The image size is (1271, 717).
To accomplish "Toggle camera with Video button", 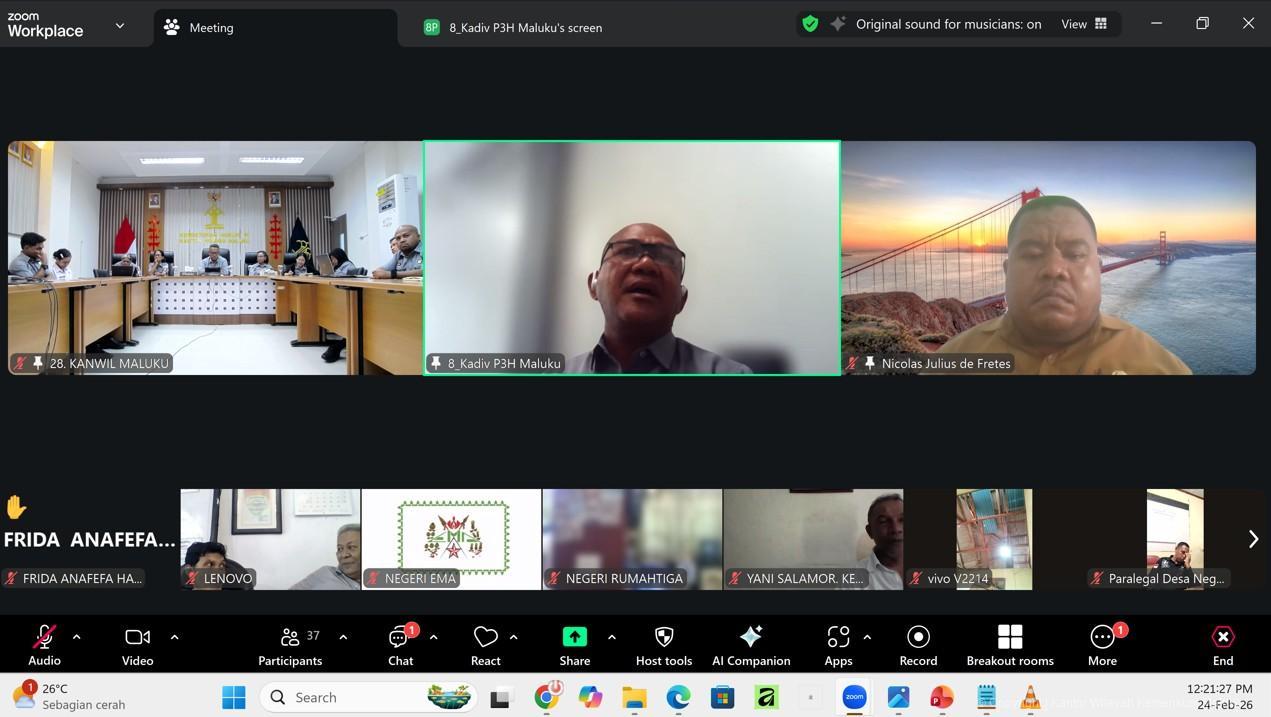I will 137,645.
